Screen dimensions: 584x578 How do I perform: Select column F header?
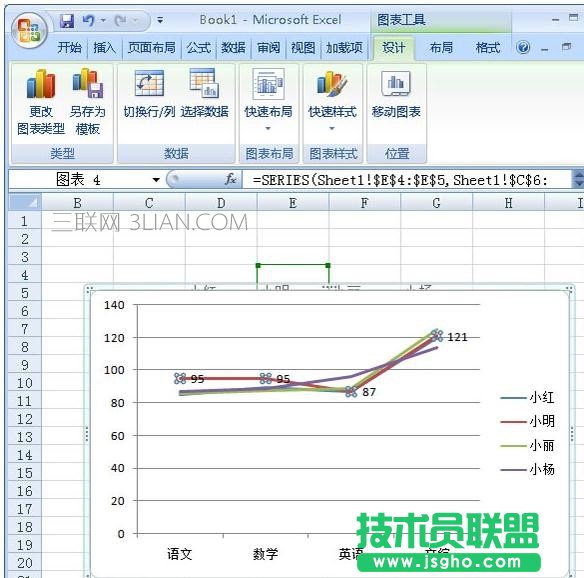[365, 203]
